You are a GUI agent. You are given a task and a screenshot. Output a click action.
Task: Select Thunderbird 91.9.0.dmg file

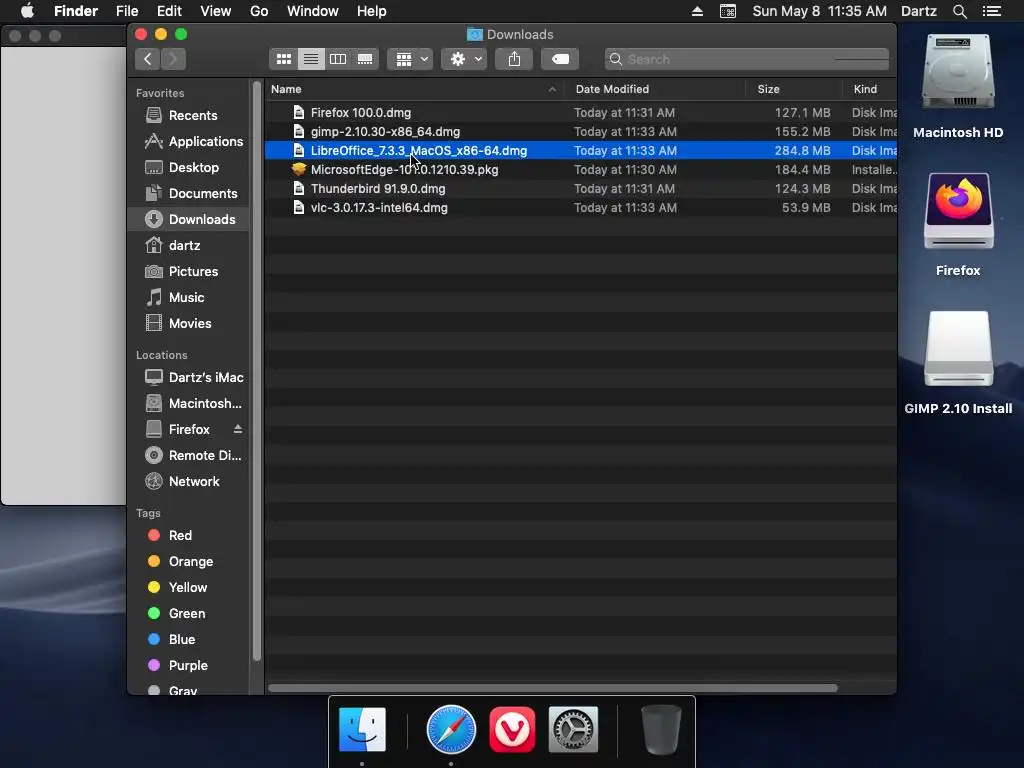[x=581, y=189]
